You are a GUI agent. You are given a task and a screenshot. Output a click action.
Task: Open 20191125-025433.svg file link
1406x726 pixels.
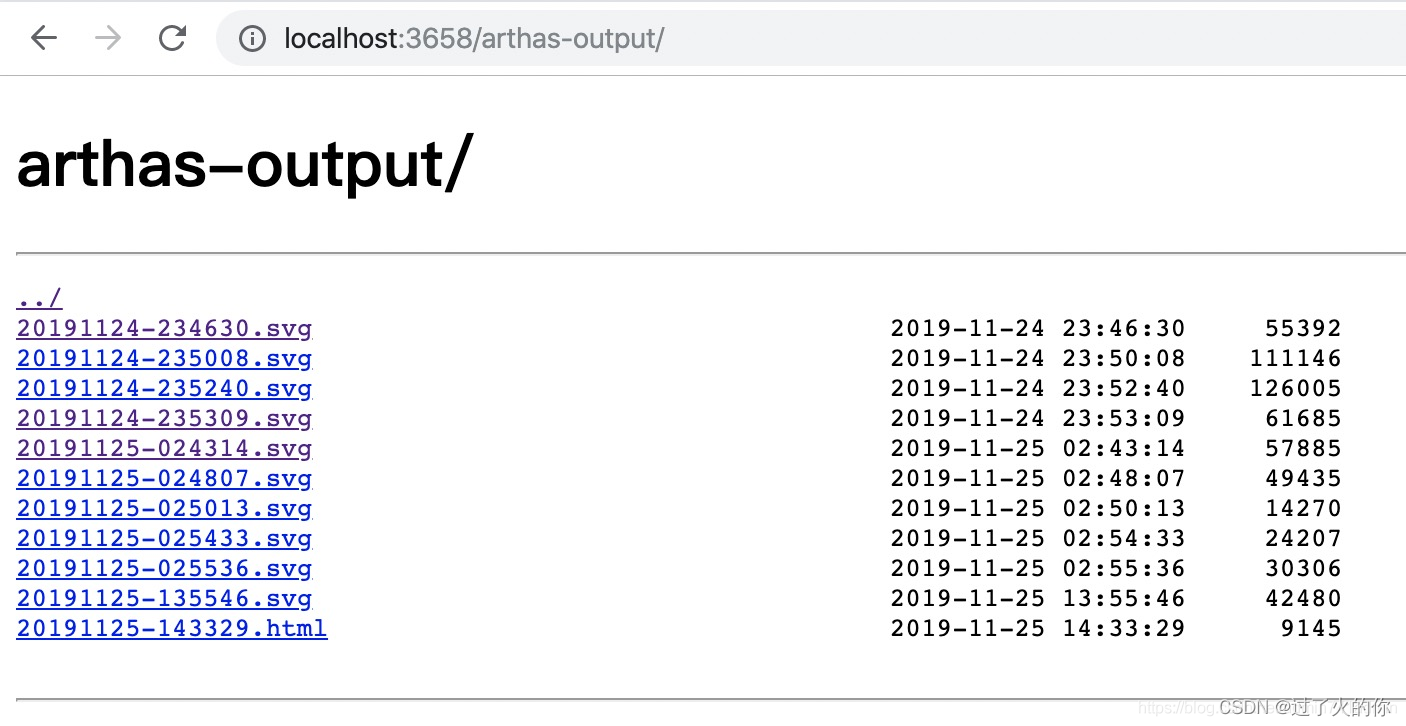164,538
